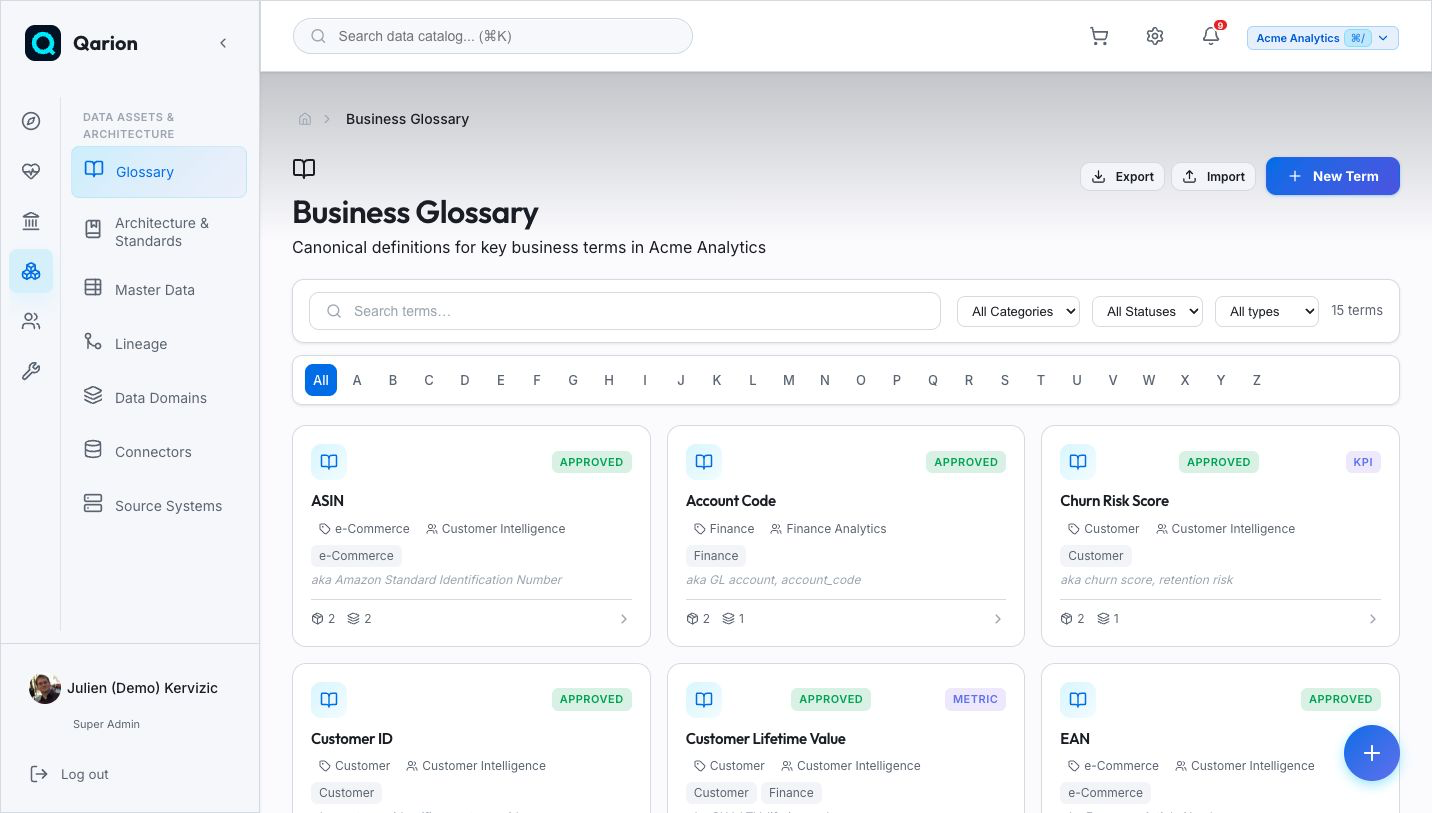Open the Customer Lifetime Value title

point(766,739)
